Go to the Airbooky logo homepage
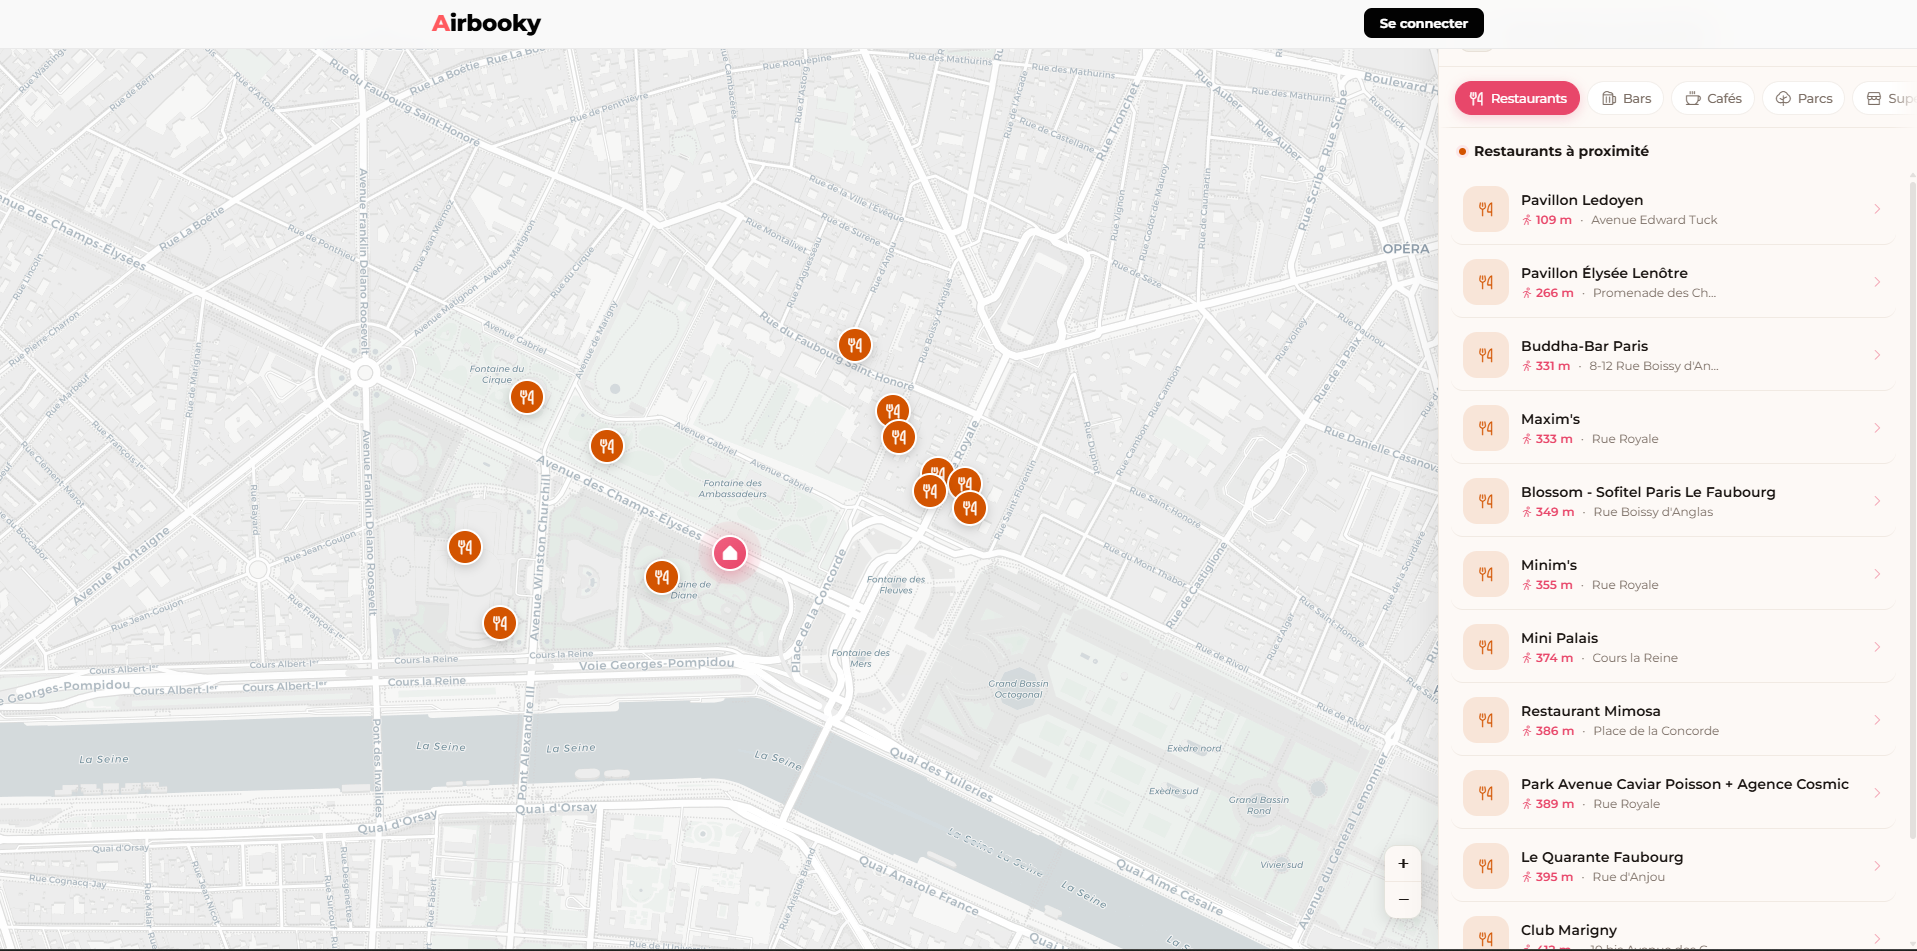This screenshot has height=951, width=1917. pos(486,23)
